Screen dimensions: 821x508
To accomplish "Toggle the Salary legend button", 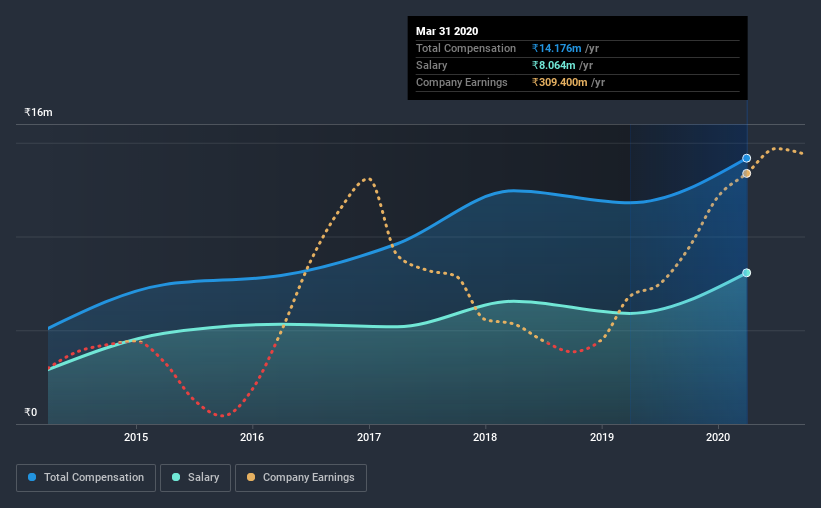I will (195, 478).
